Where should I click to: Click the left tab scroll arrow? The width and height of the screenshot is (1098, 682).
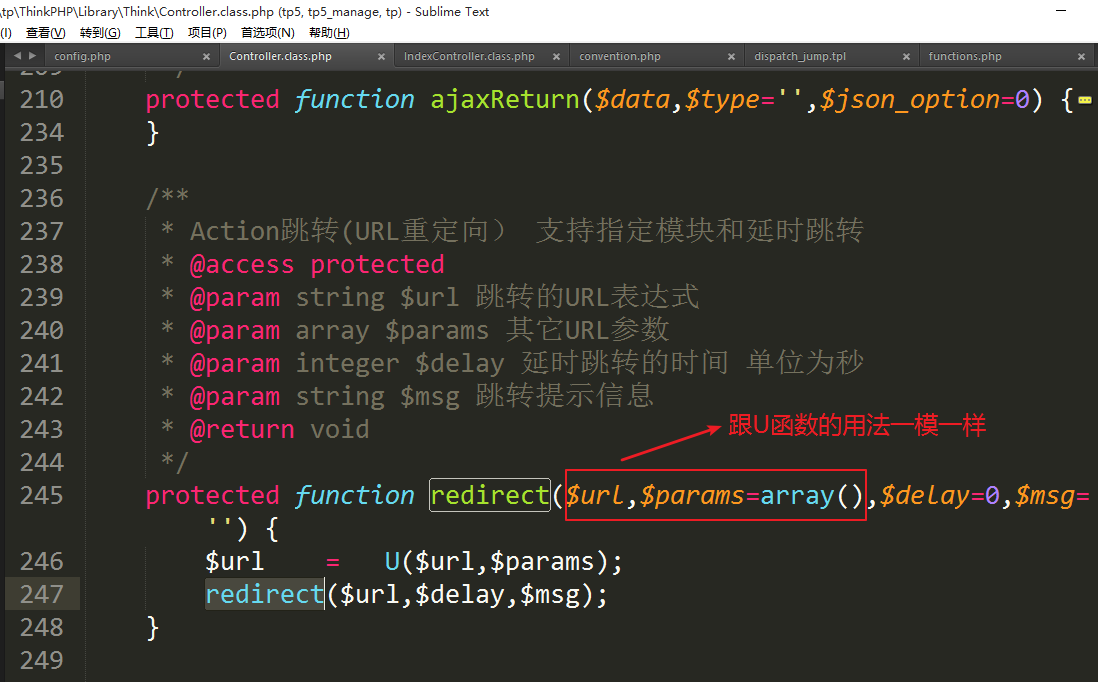(10, 57)
